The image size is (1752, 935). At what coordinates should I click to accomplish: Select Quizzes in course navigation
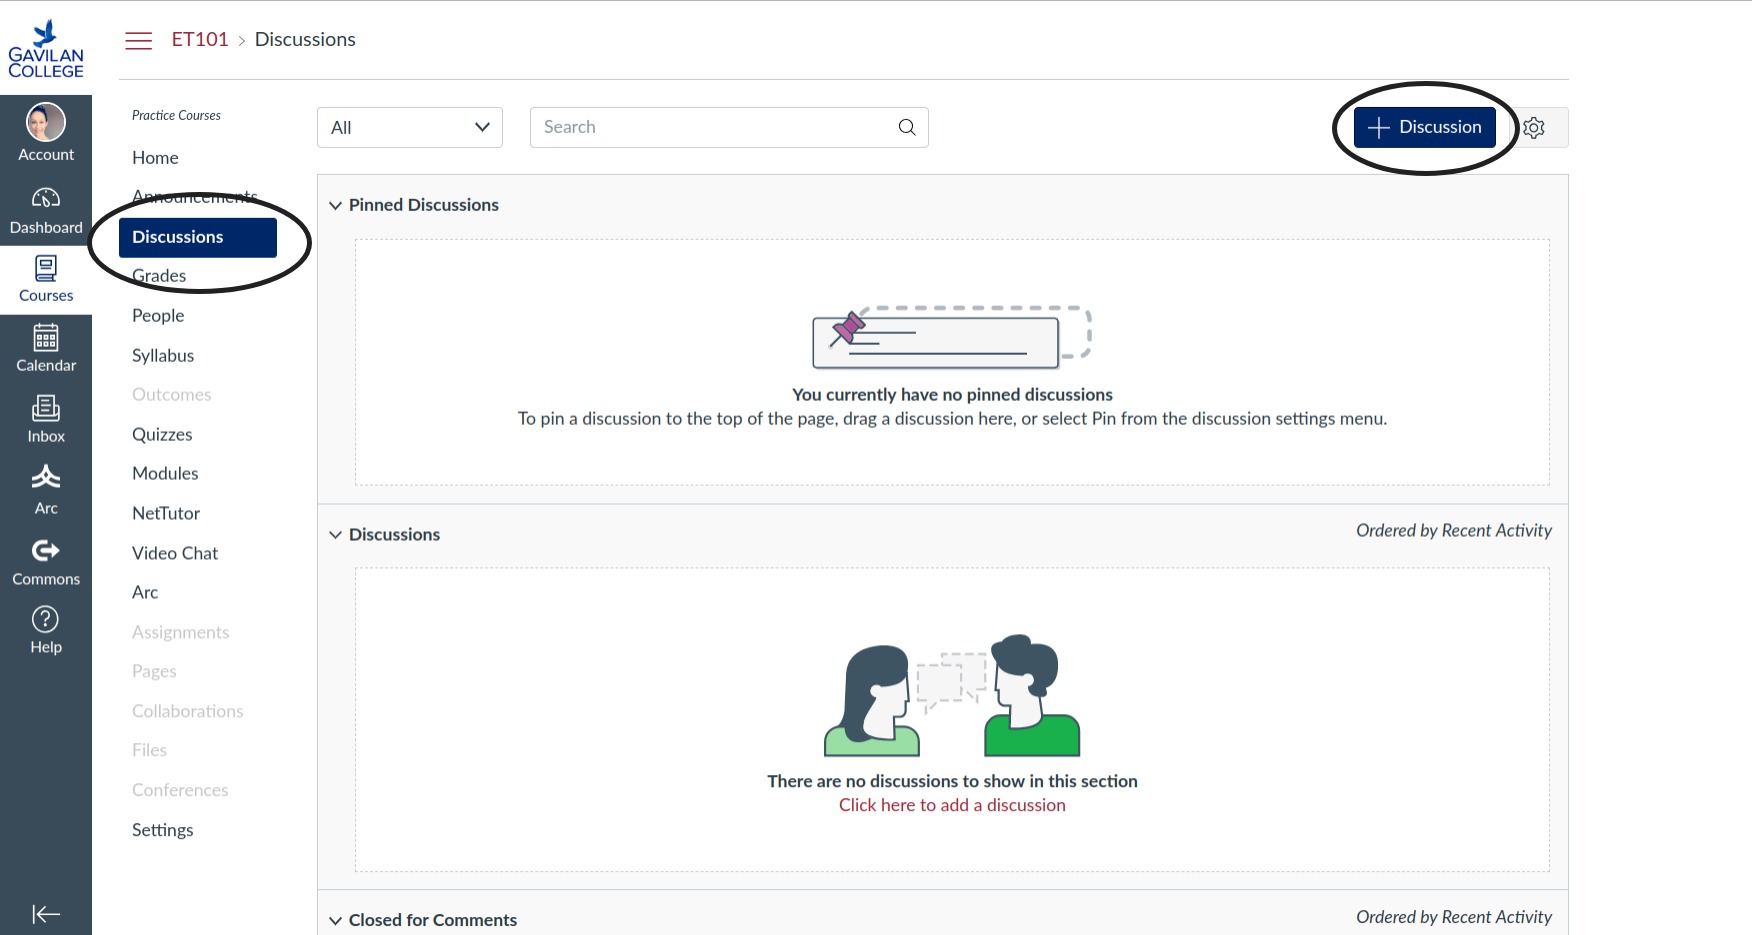click(x=162, y=434)
